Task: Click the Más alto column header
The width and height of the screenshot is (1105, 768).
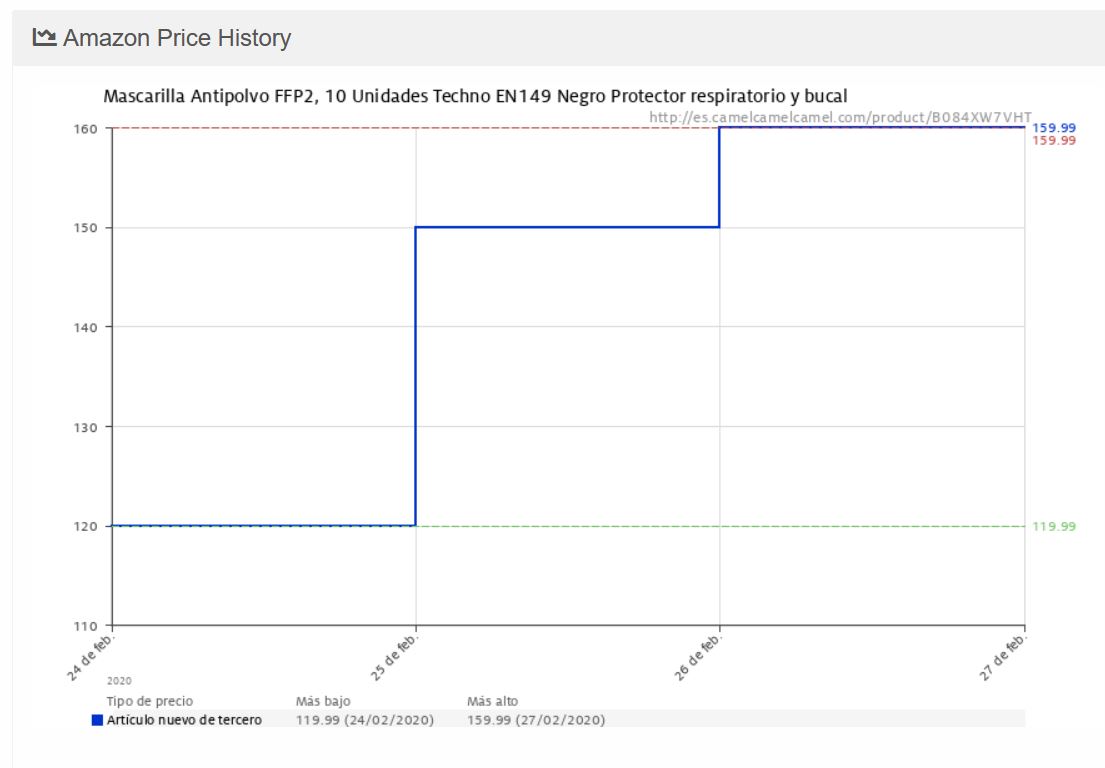Action: coord(492,701)
